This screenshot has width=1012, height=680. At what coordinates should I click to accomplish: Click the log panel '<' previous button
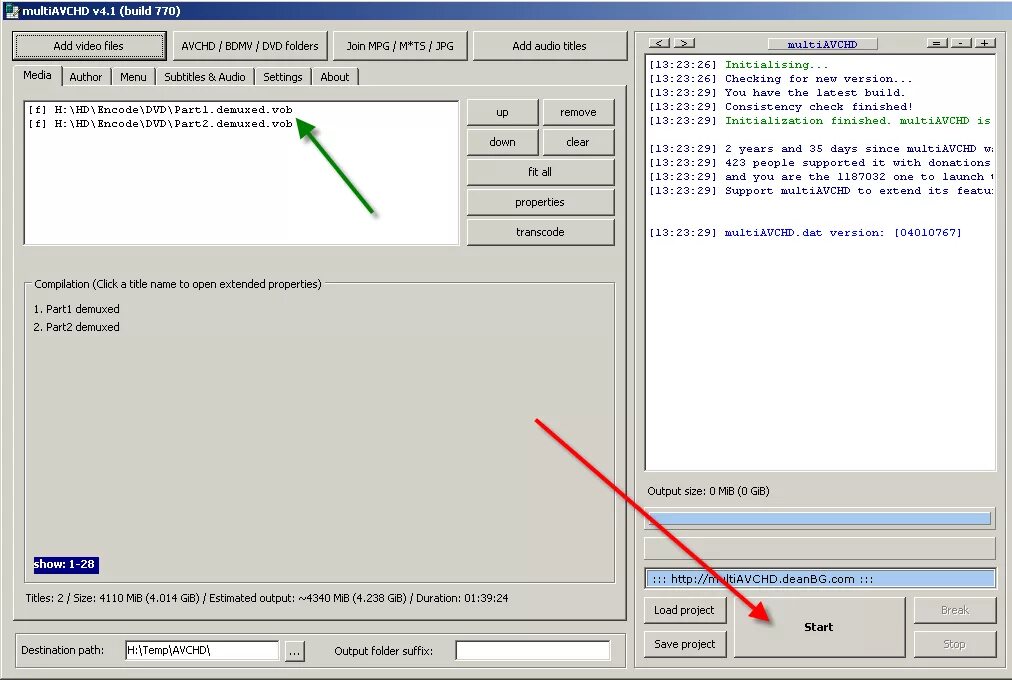659,43
